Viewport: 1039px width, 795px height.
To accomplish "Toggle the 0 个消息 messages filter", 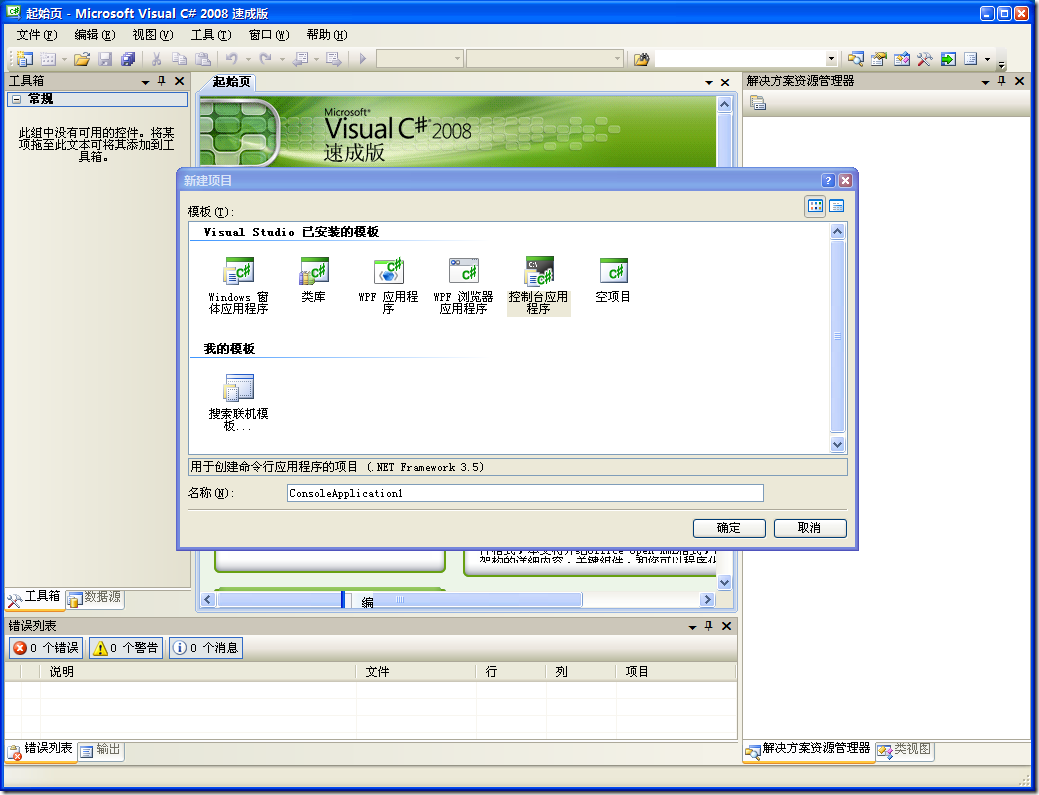I will (205, 648).
